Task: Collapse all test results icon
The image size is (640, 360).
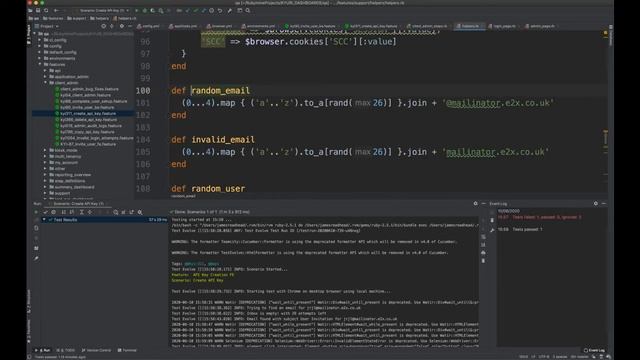Action: coord(90,212)
